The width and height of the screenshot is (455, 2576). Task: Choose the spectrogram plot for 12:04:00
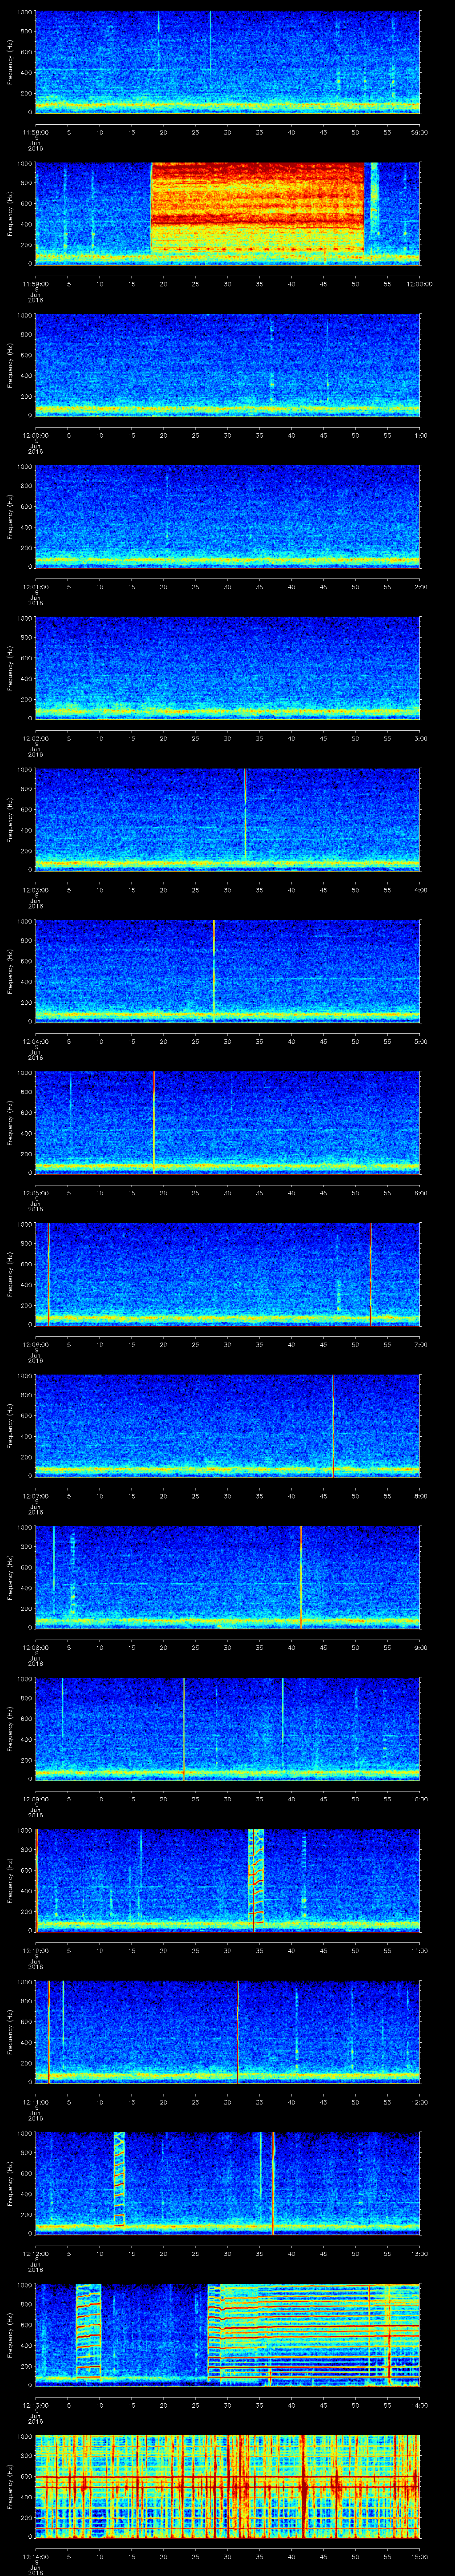pyautogui.click(x=228, y=971)
